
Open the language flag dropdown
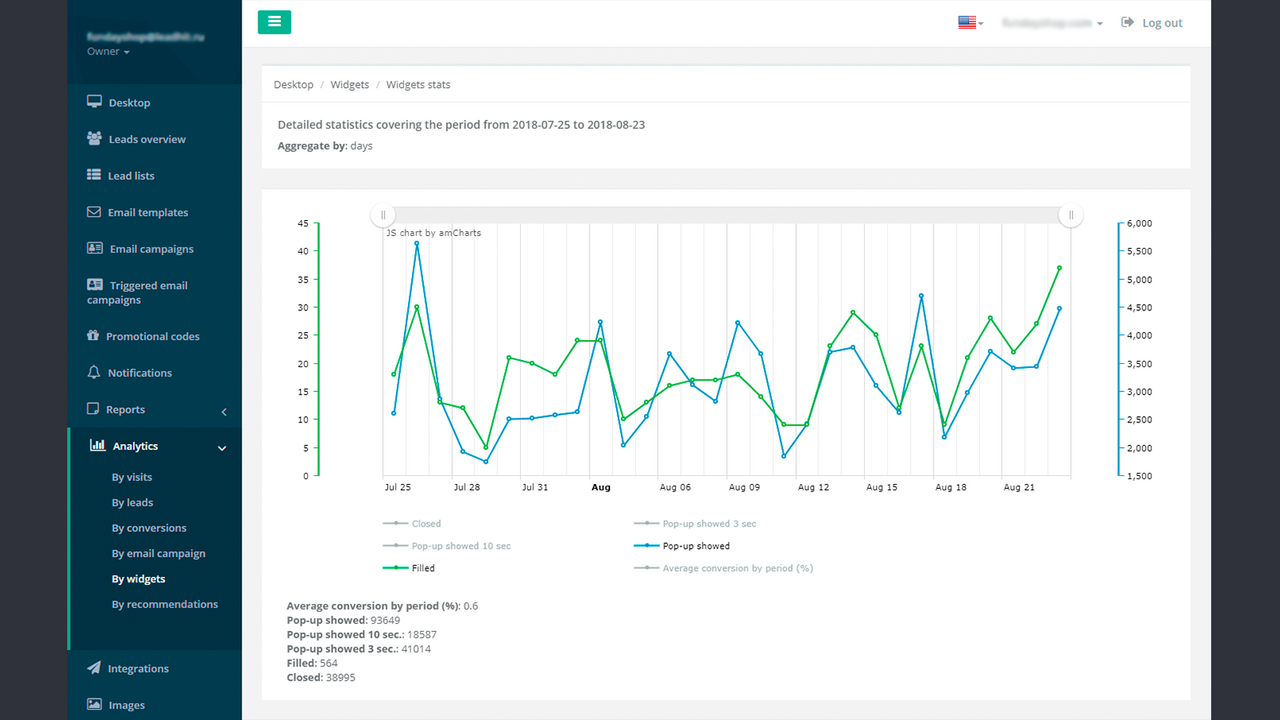click(968, 21)
